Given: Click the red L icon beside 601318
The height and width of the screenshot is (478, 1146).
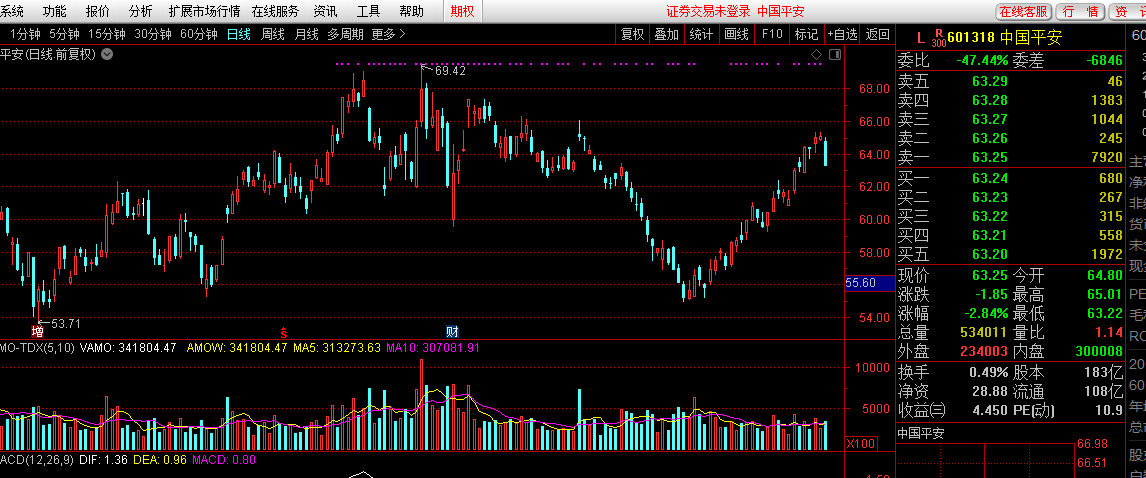Looking at the screenshot, I should coord(920,37).
